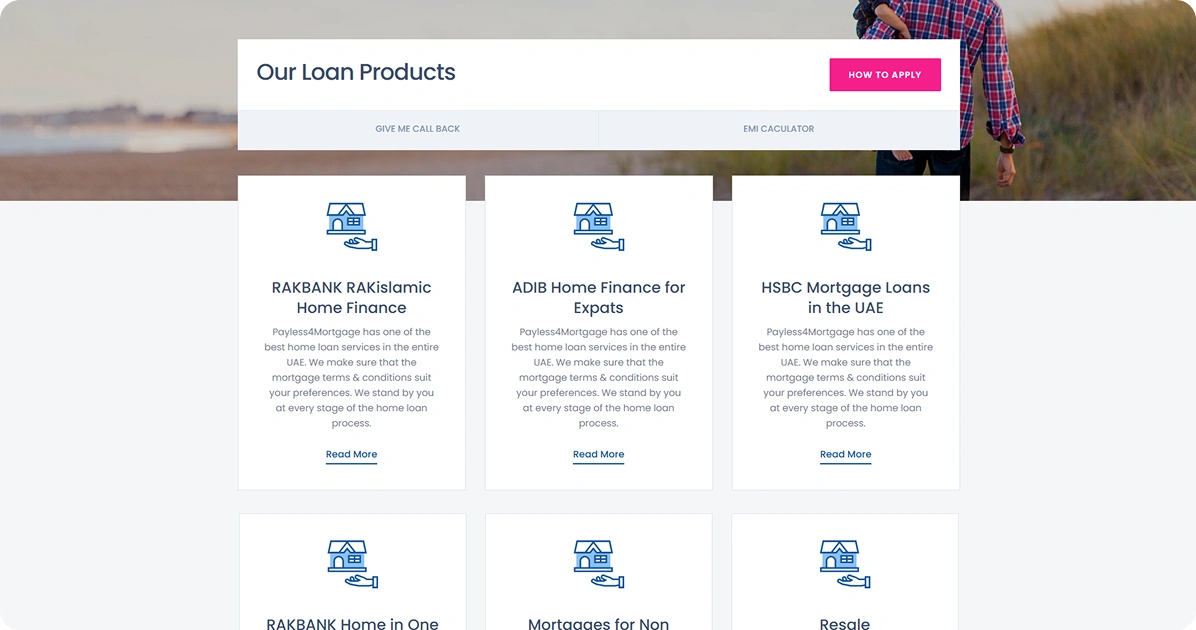Click the pink HOW TO APPLY button
This screenshot has height=630, width=1196.
885,75
